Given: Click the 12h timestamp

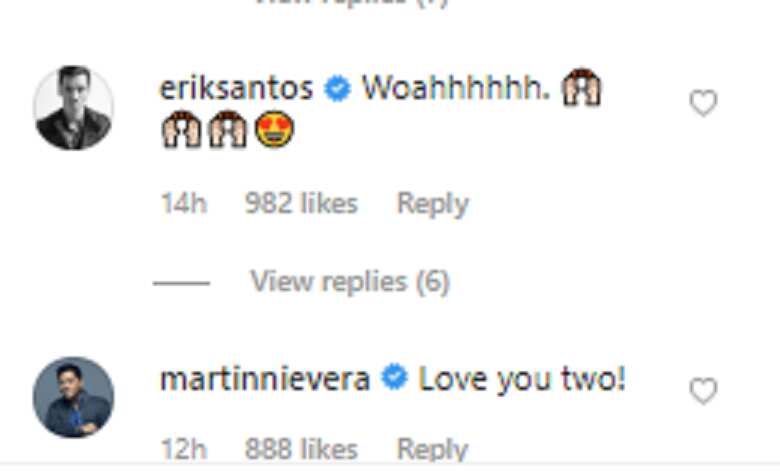Looking at the screenshot, I should (184, 449).
